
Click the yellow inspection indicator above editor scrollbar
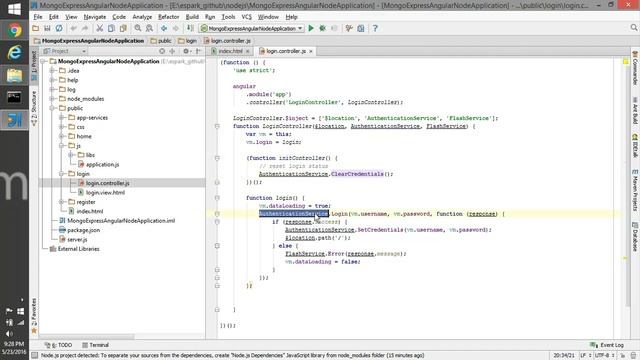click(625, 62)
